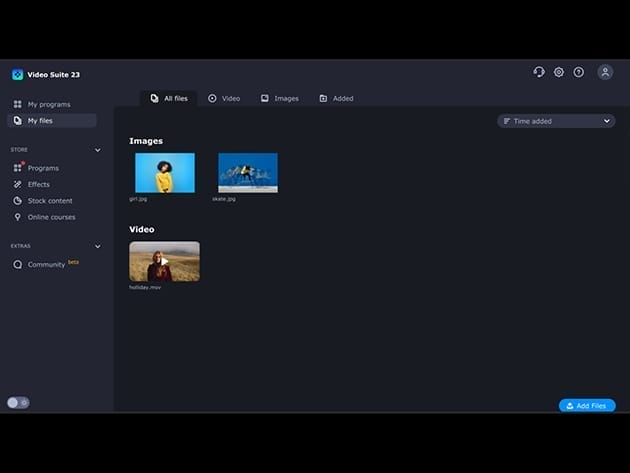This screenshot has width=630, height=473.
Task: Click the Video Suite 23 logo
Action: click(17, 74)
